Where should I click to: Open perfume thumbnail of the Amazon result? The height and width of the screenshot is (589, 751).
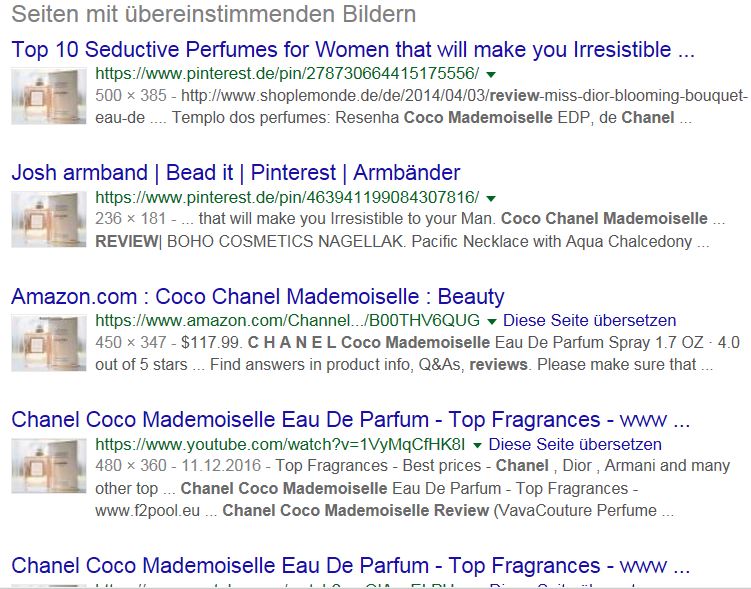point(49,343)
